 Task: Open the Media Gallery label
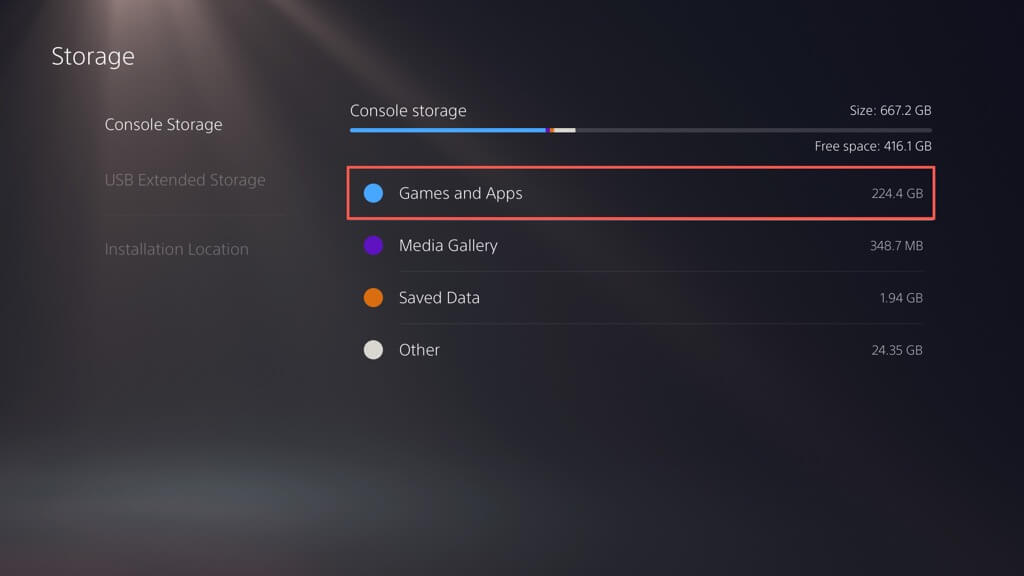click(447, 245)
